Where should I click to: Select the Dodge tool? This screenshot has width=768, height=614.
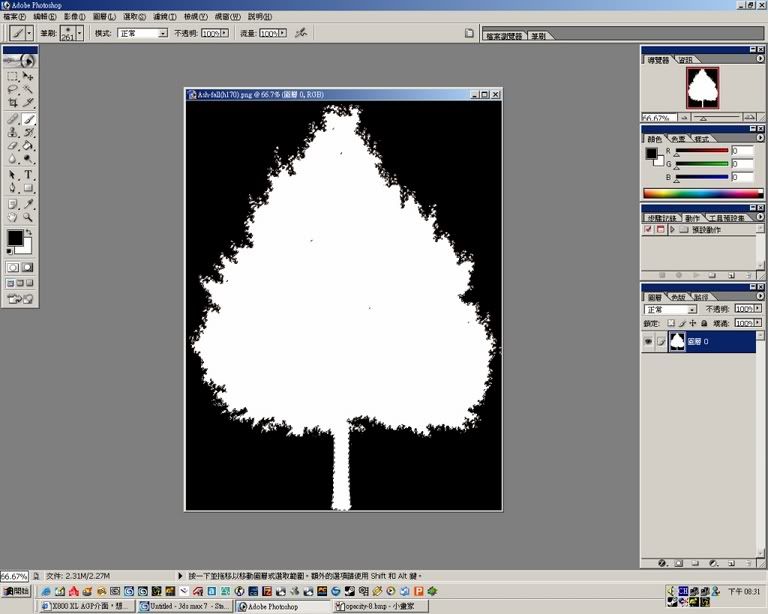click(28, 159)
